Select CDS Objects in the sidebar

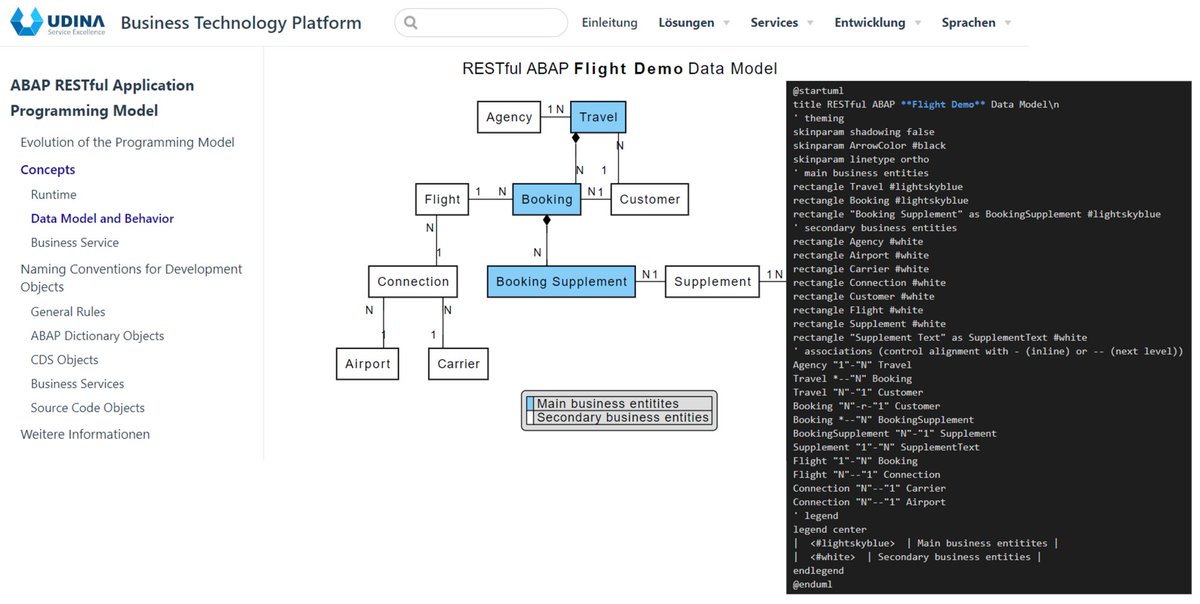pyautogui.click(x=65, y=359)
